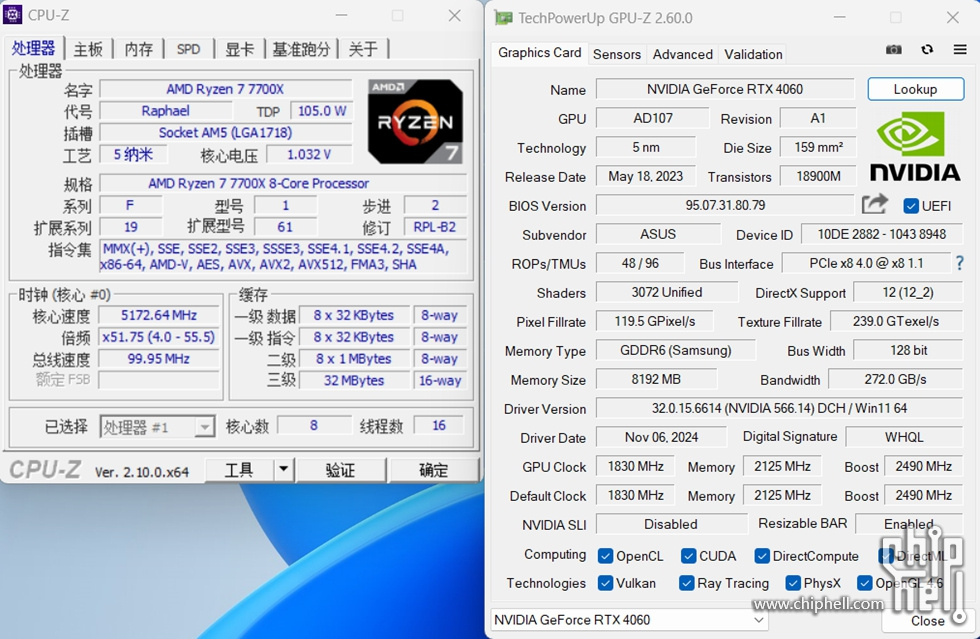Click the Ryzen 7 processor logo
Viewport: 980px width, 639px height.
coord(415,121)
